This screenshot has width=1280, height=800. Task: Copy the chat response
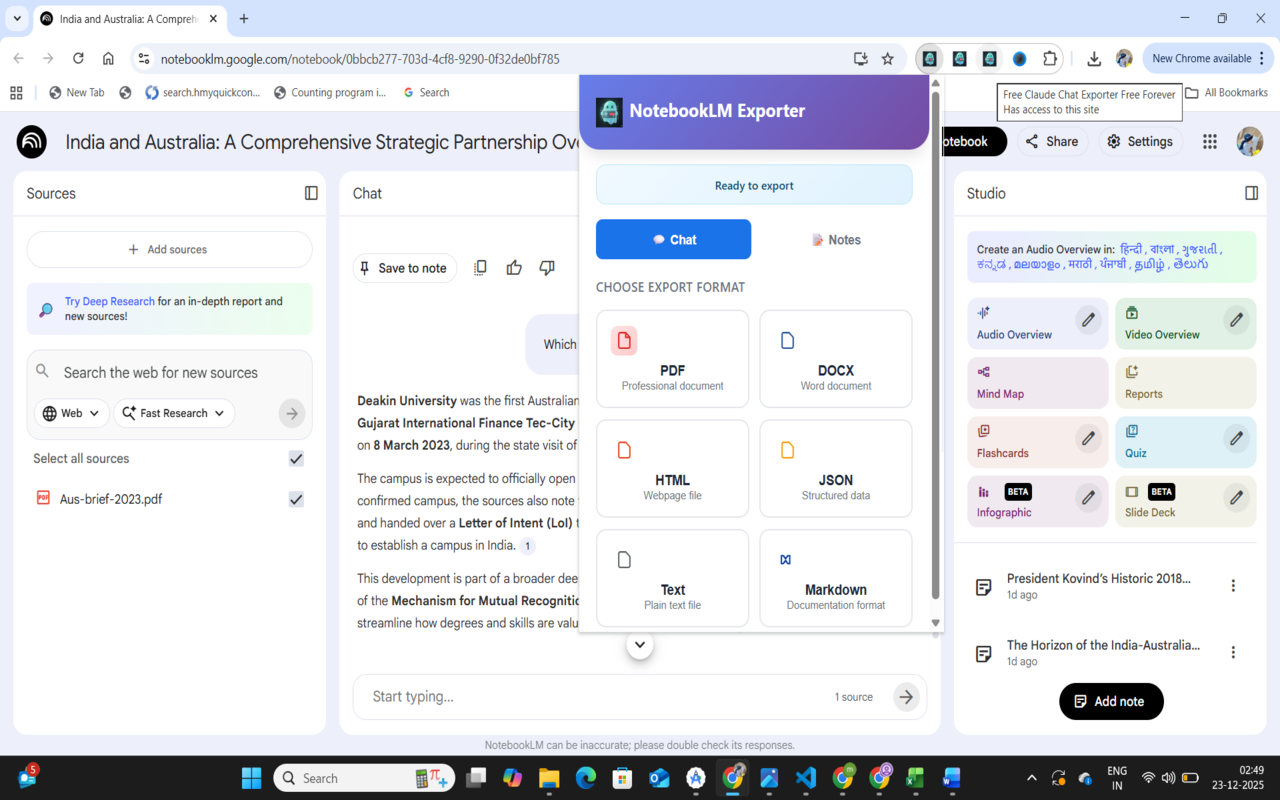click(x=480, y=267)
